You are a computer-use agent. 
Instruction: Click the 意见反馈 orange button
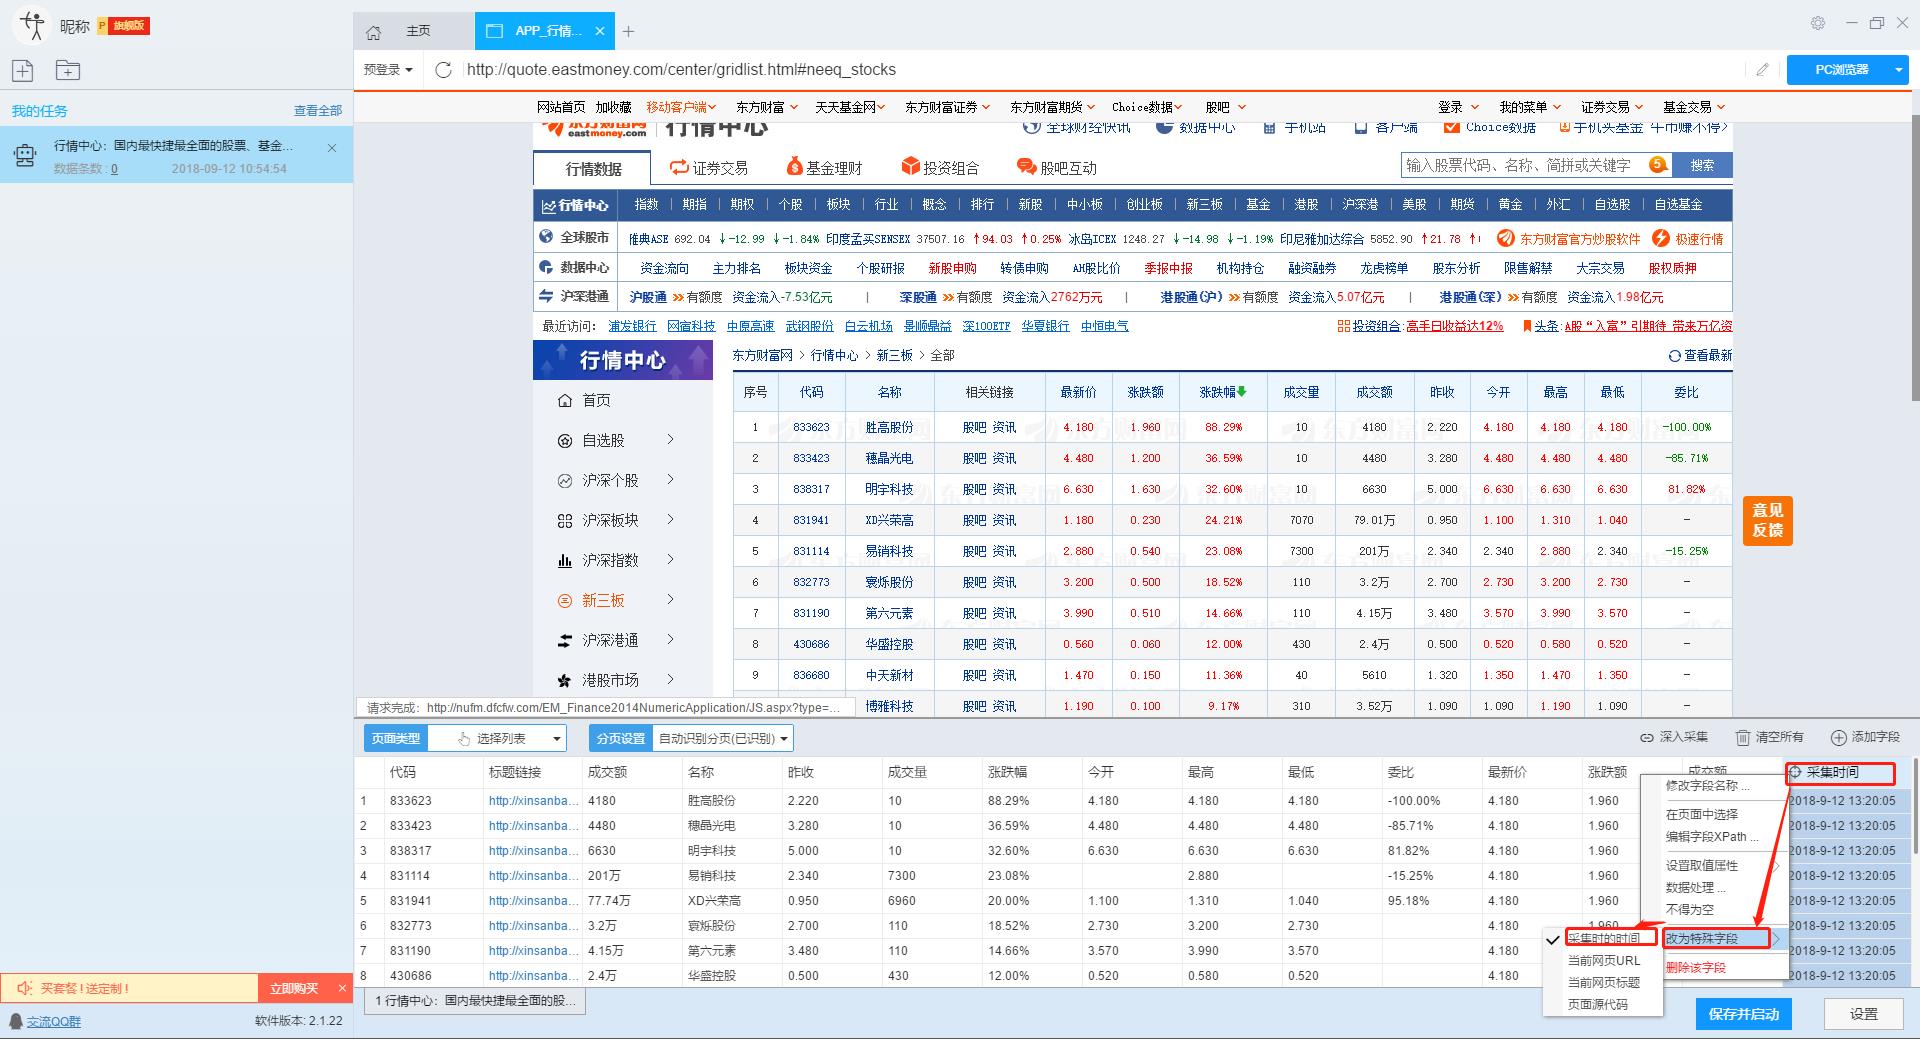(1768, 520)
